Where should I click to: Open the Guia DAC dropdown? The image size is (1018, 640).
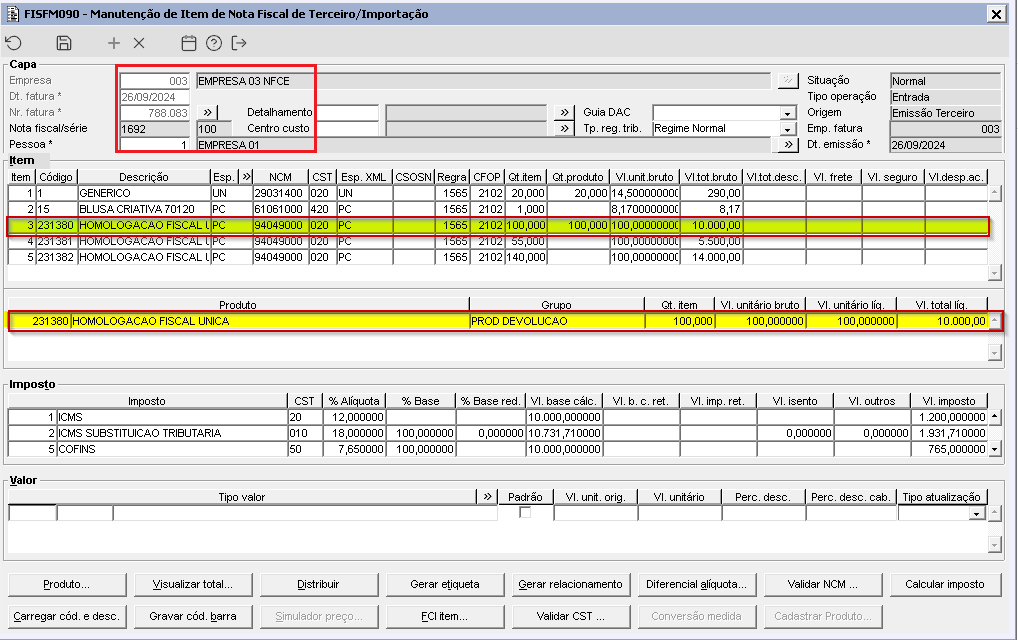(788, 113)
